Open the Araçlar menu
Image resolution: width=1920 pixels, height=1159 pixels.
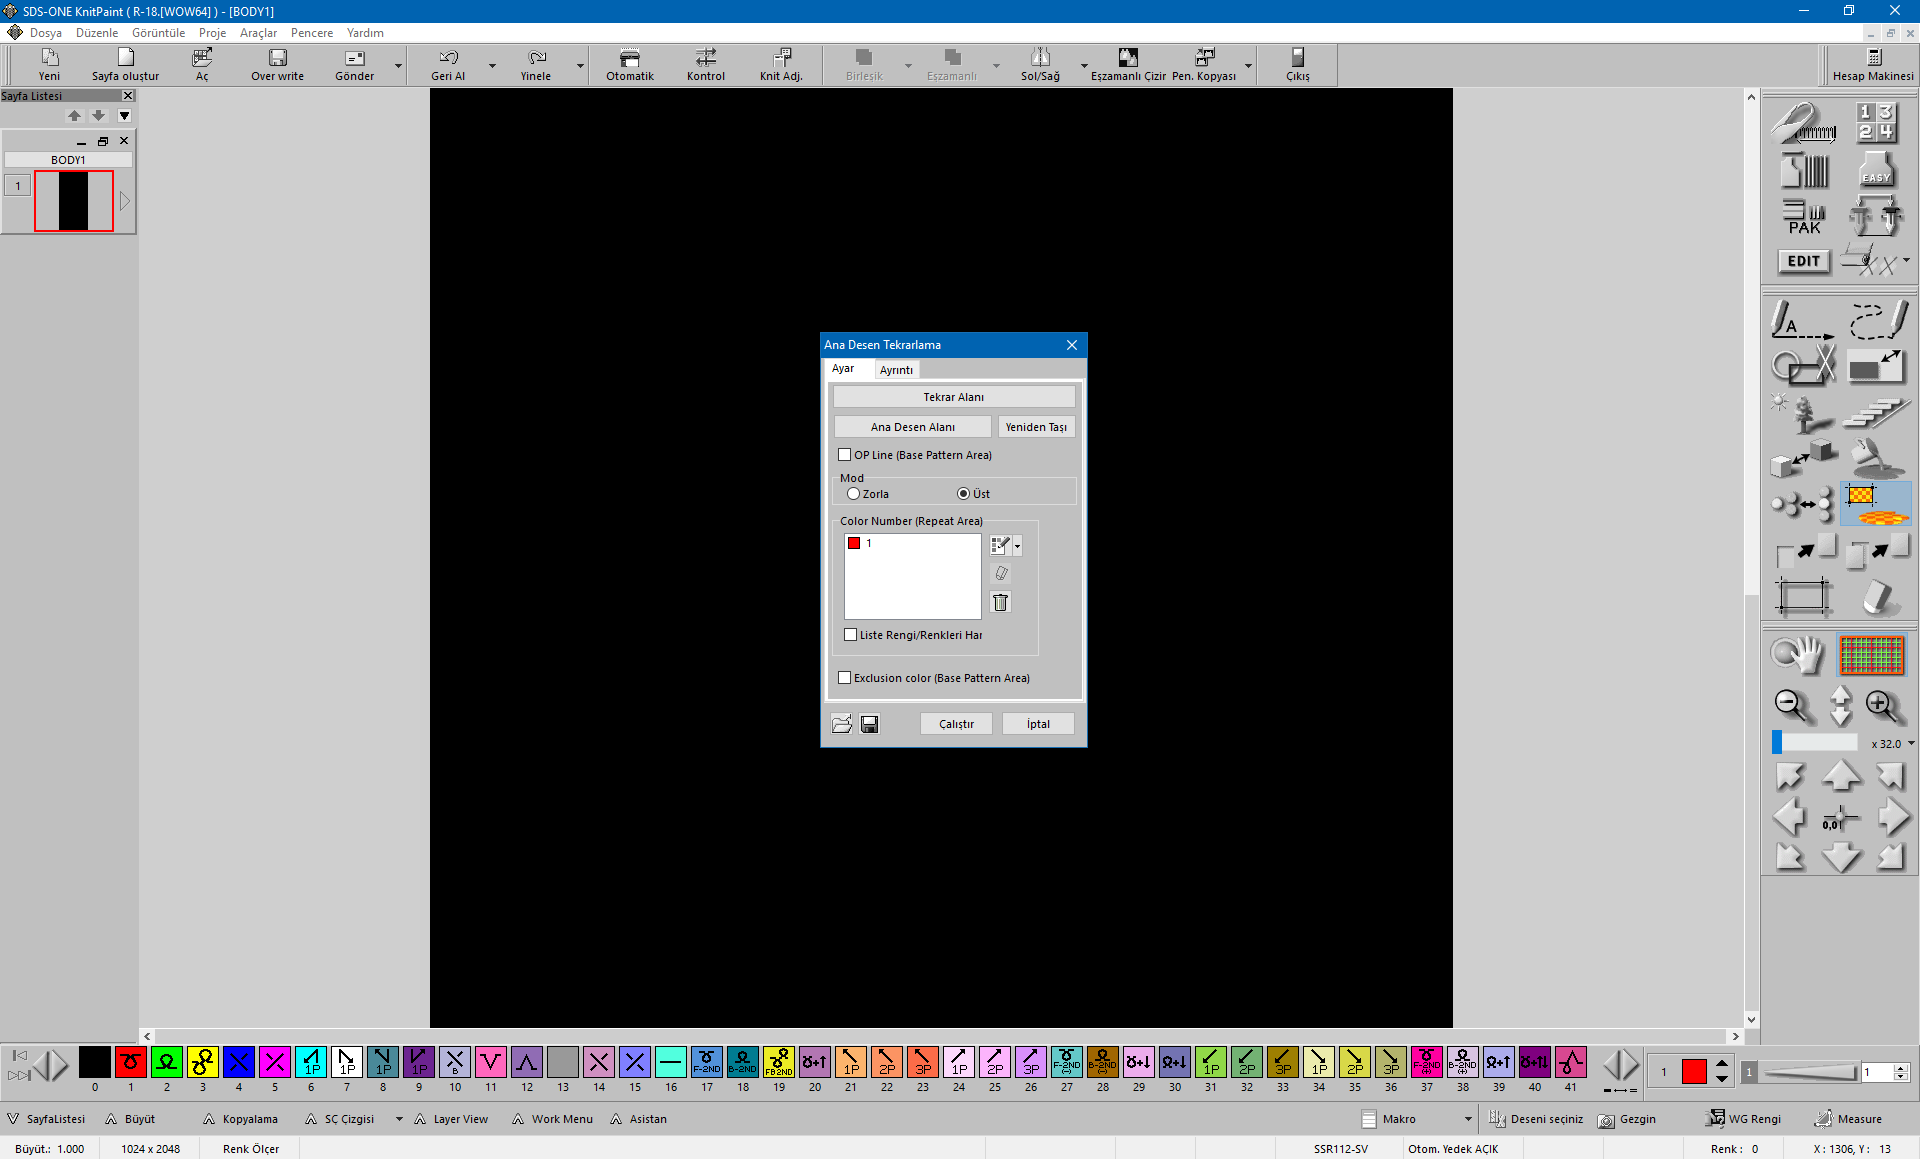coord(258,33)
